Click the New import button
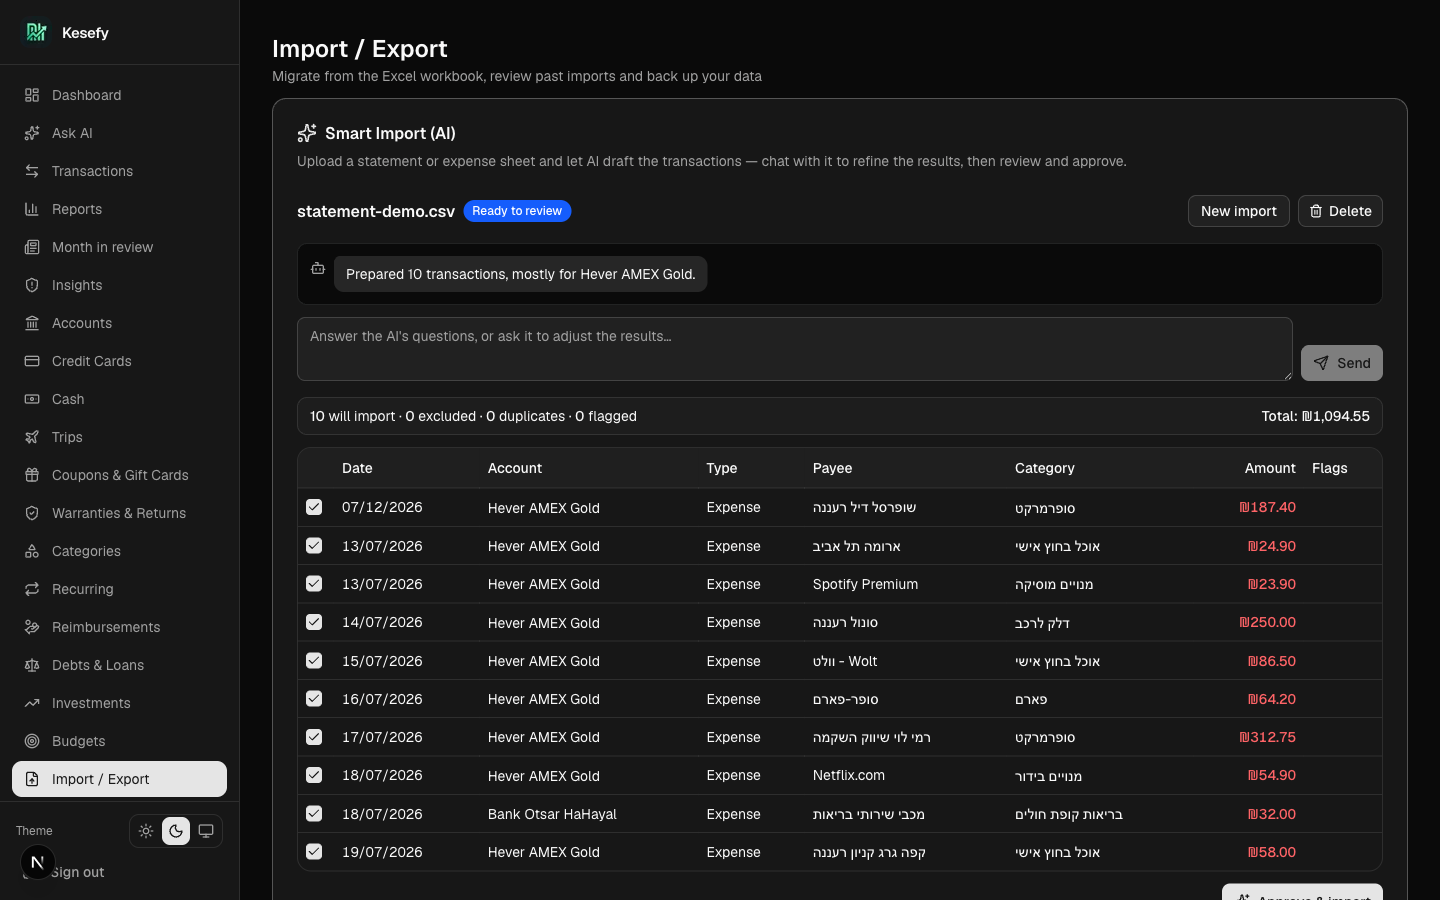Screen dimensions: 1440x900 1238,211
